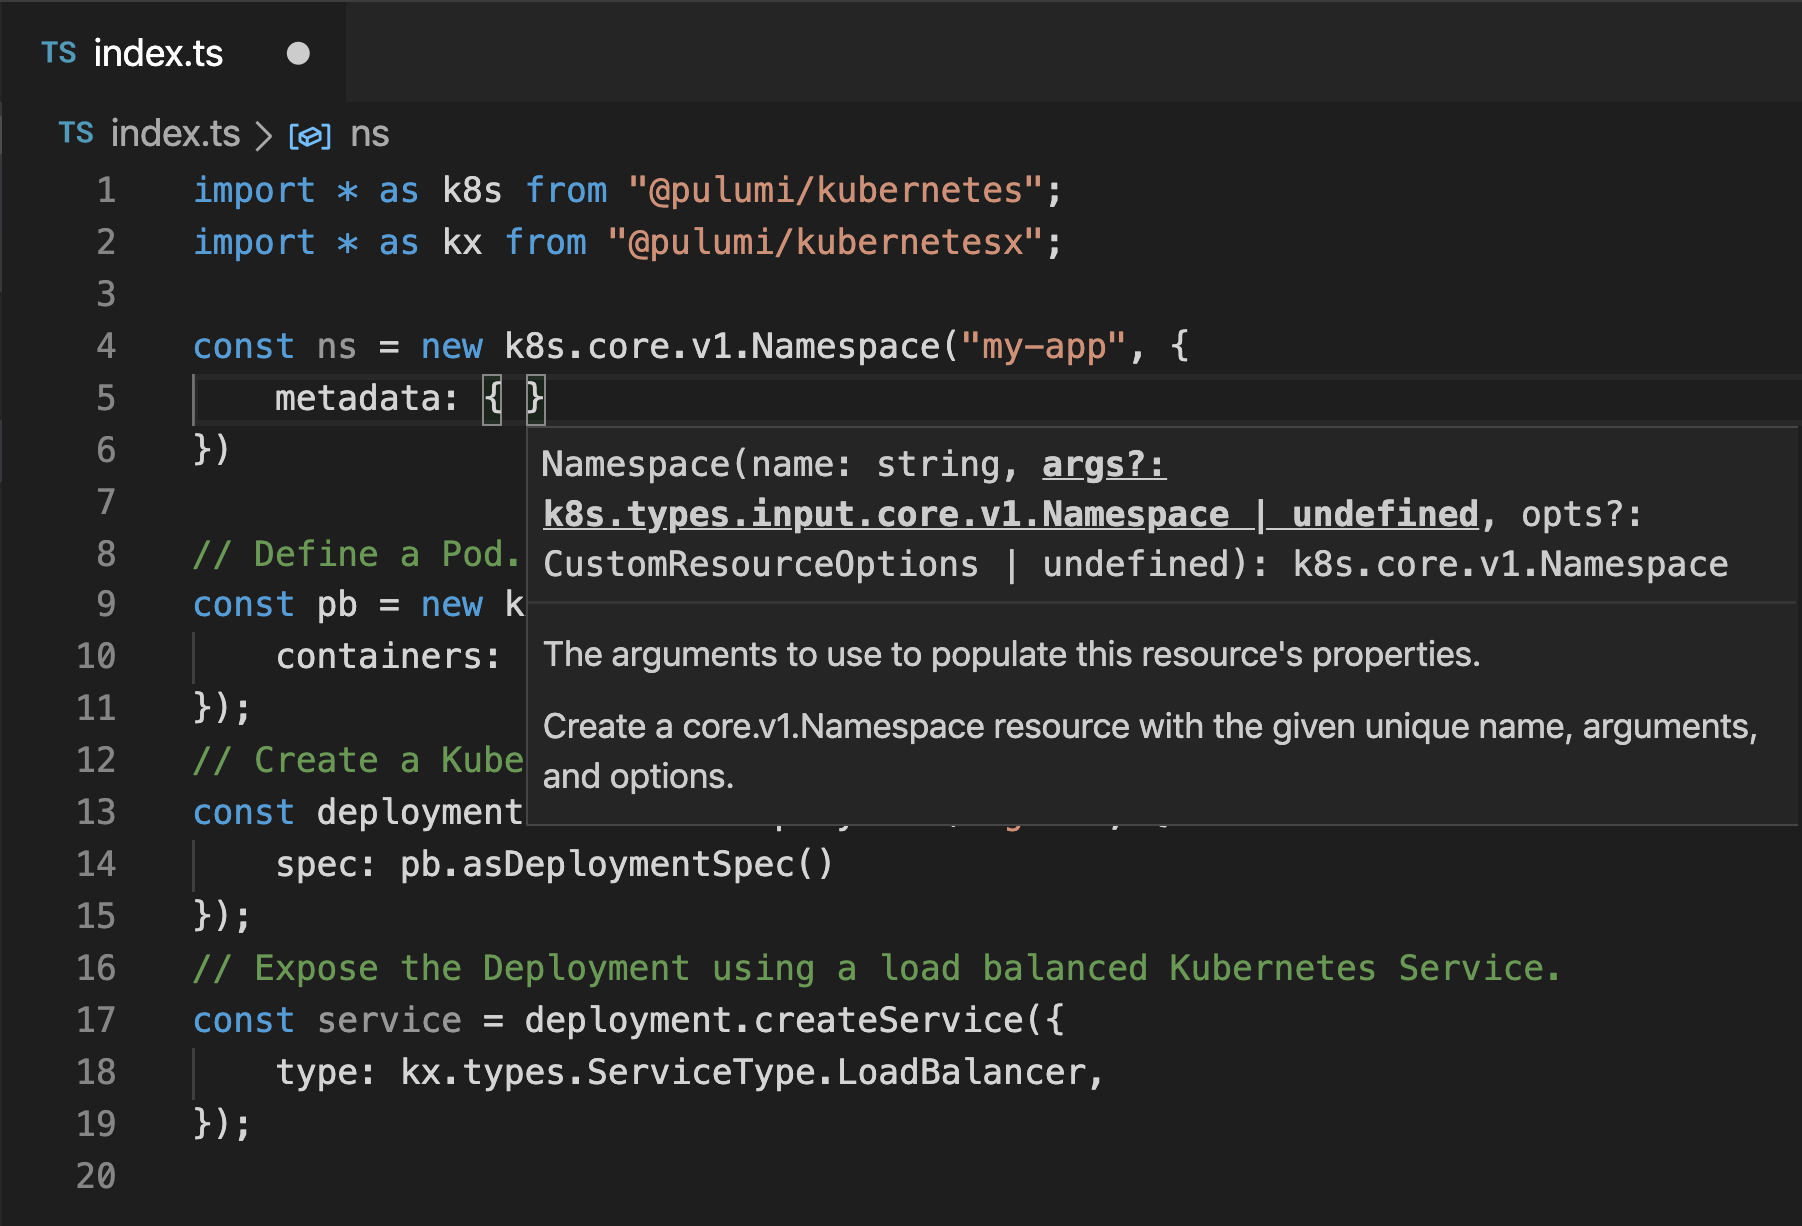Click the breadcrumb chevron separator after index.ts
The image size is (1802, 1226).
tap(264, 135)
